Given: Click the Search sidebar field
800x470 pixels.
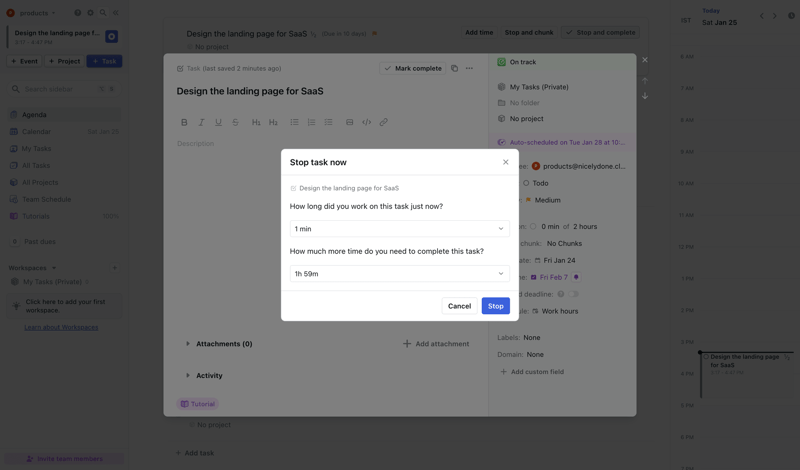Looking at the screenshot, I should (64, 89).
